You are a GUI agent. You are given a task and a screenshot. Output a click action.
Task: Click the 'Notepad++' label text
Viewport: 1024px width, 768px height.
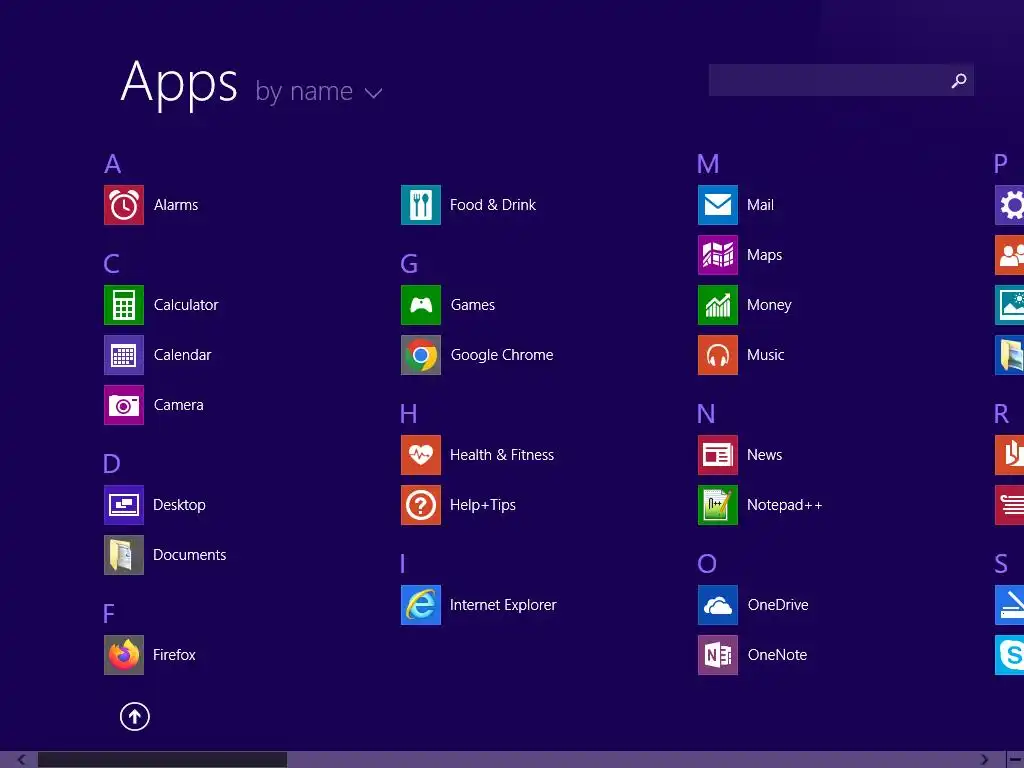[784, 505]
